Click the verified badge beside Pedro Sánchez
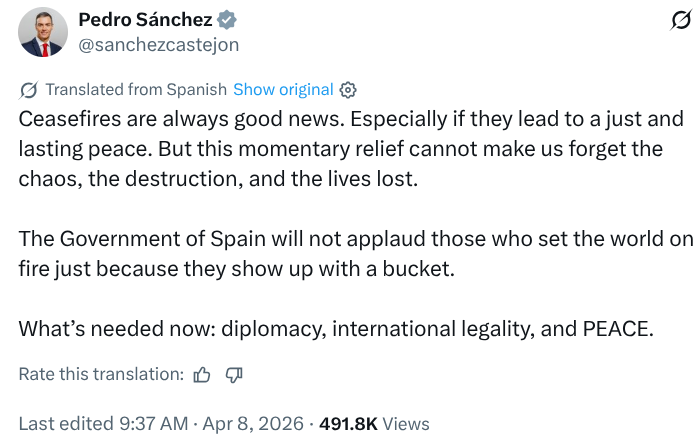 coord(227,20)
